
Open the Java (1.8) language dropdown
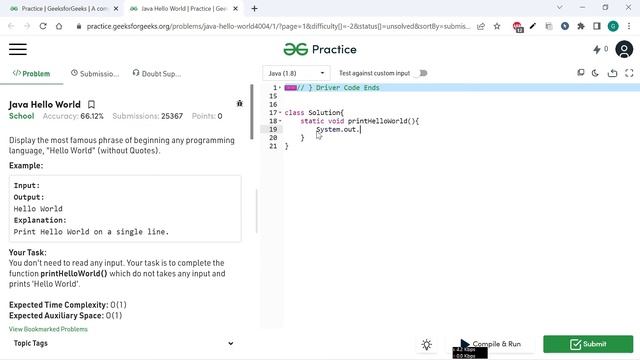[296, 73]
